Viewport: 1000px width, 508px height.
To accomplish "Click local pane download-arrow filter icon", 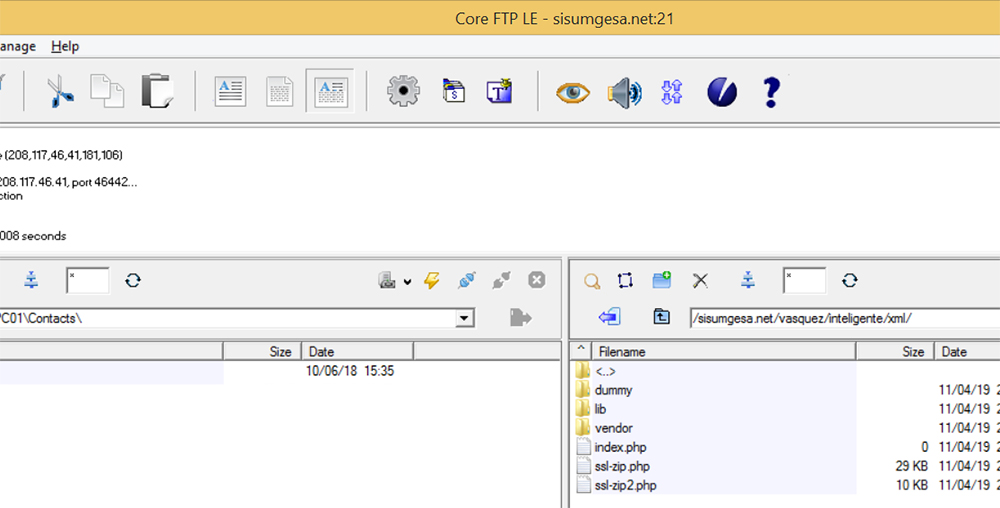I will tap(31, 280).
